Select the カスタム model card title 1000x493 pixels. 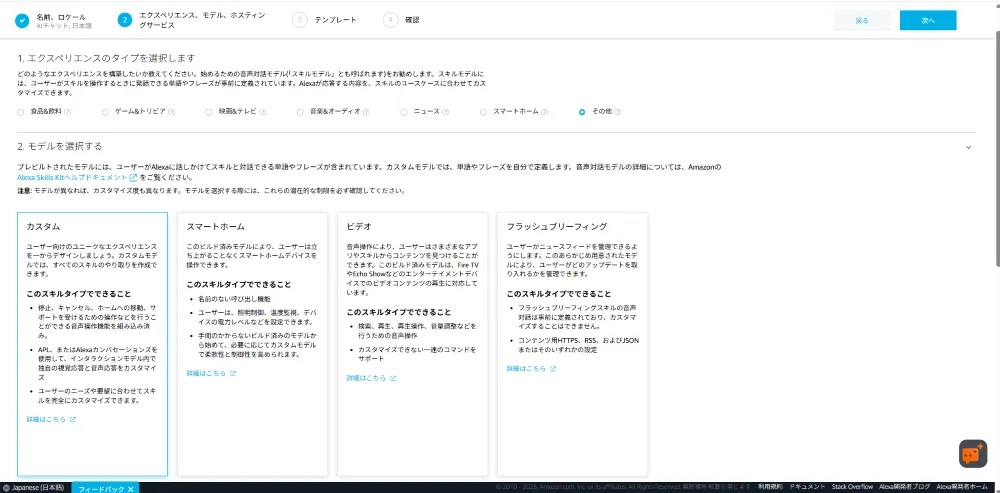point(43,226)
